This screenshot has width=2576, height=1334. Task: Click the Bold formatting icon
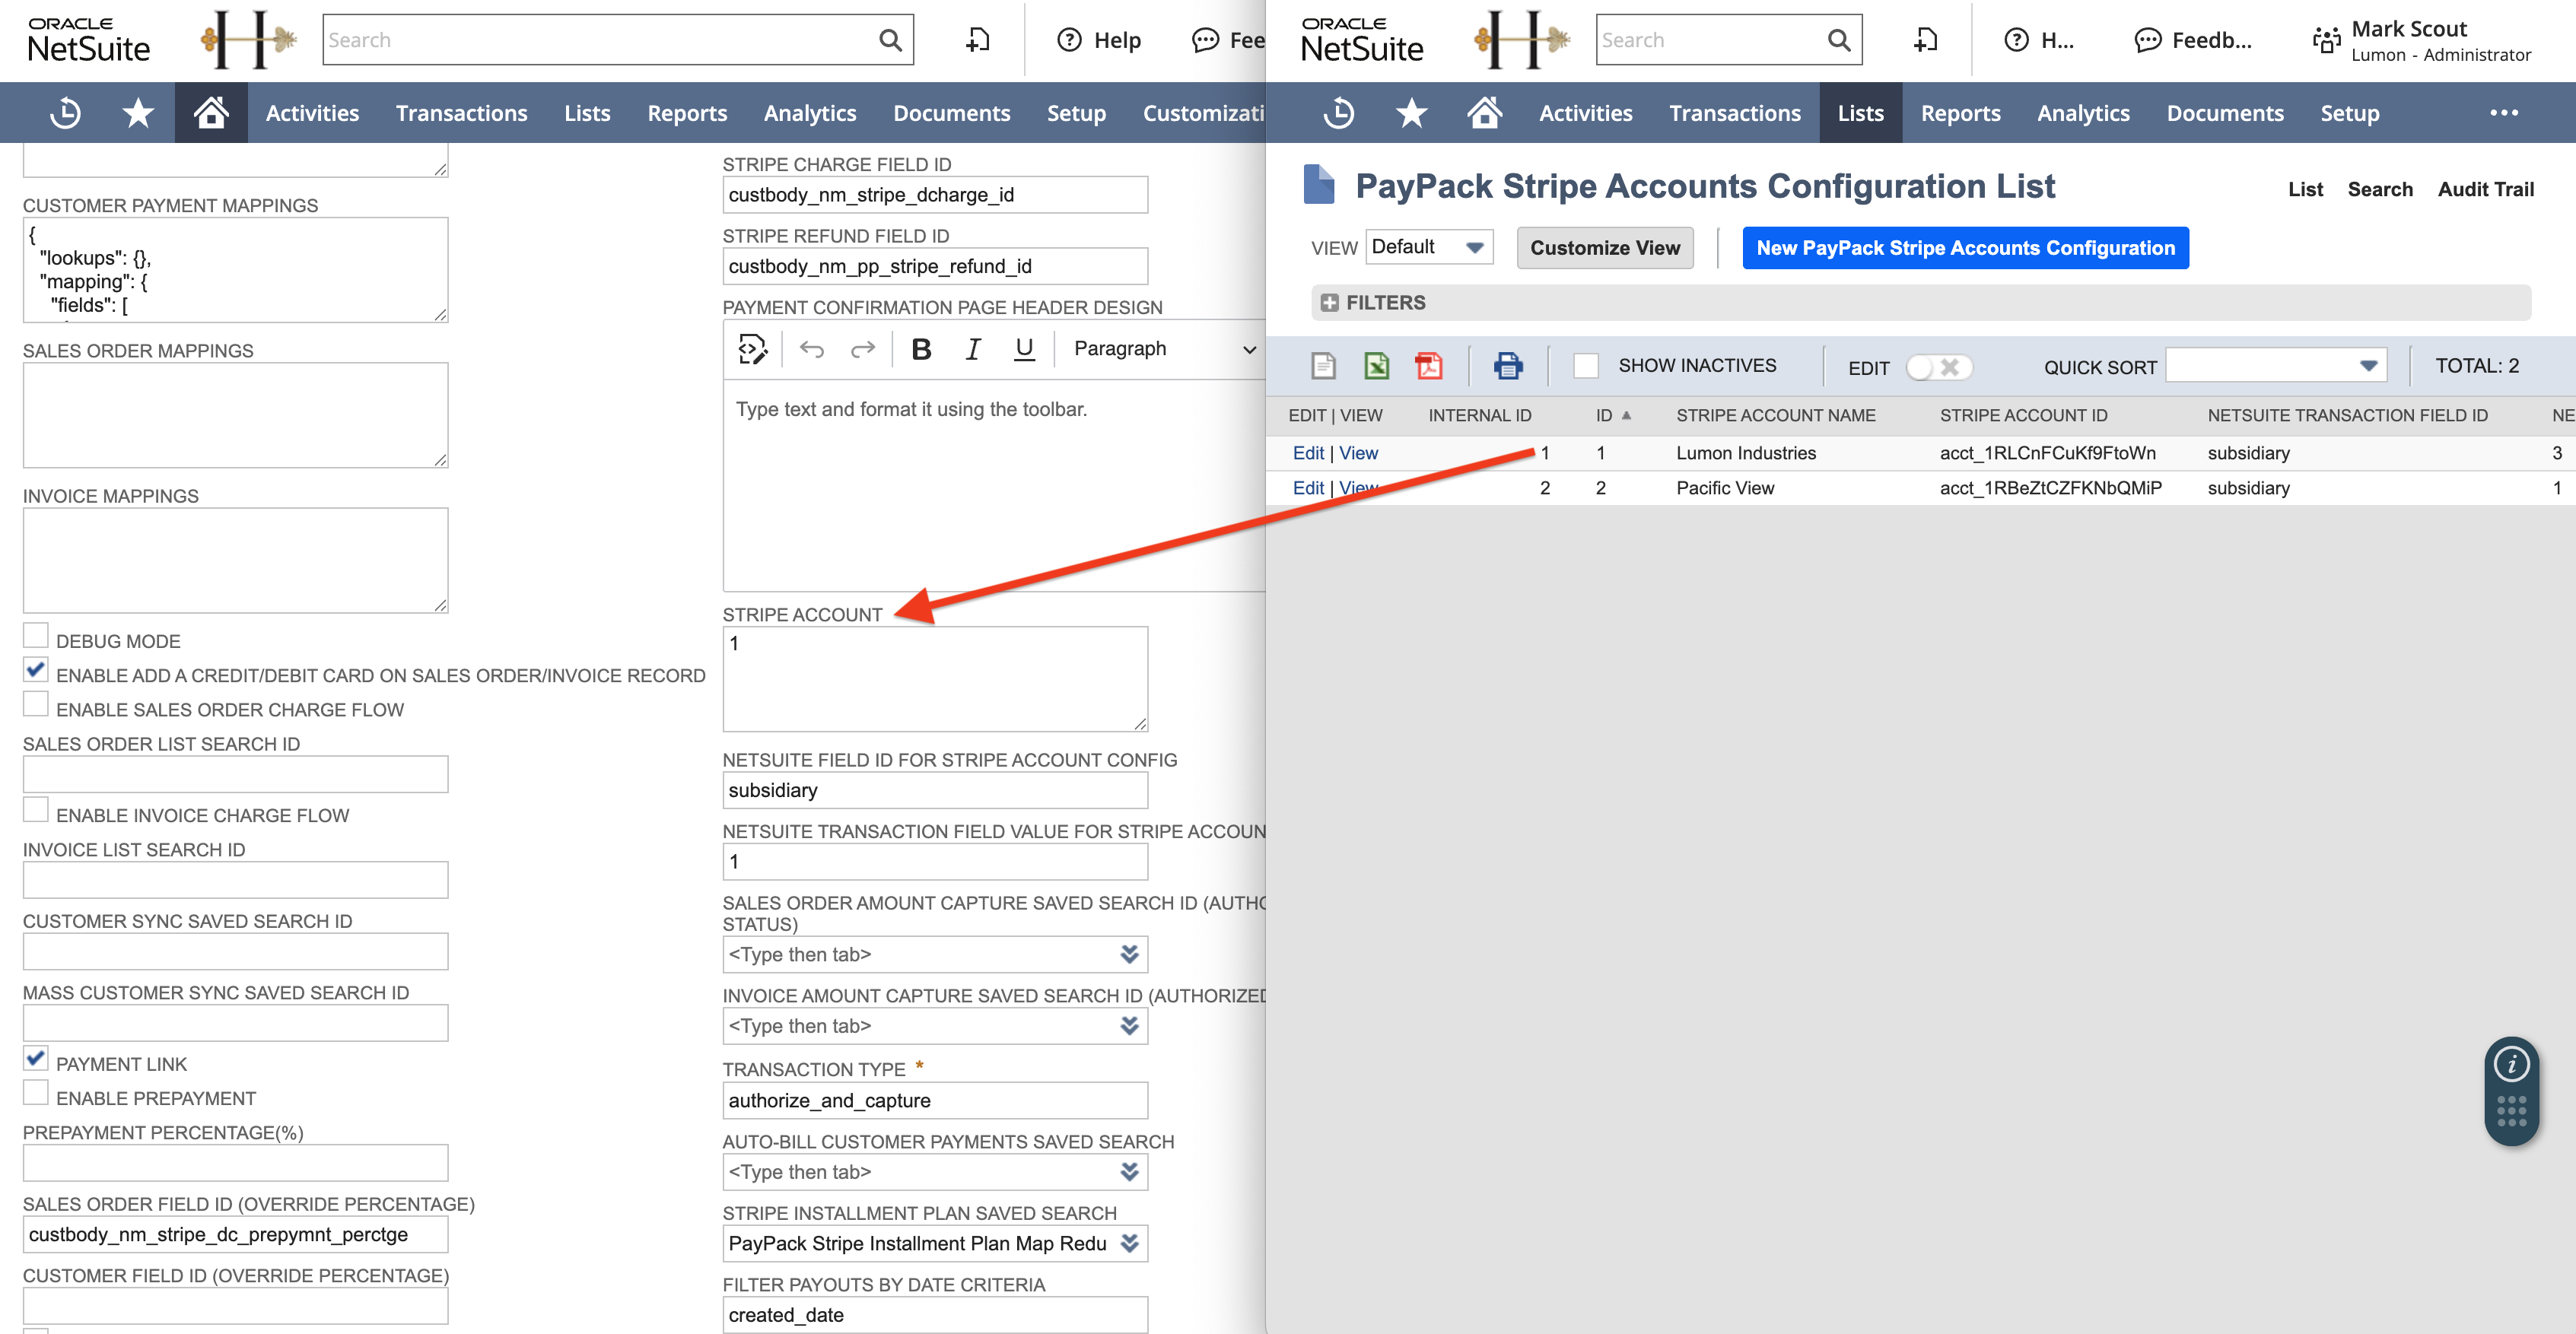[x=921, y=349]
